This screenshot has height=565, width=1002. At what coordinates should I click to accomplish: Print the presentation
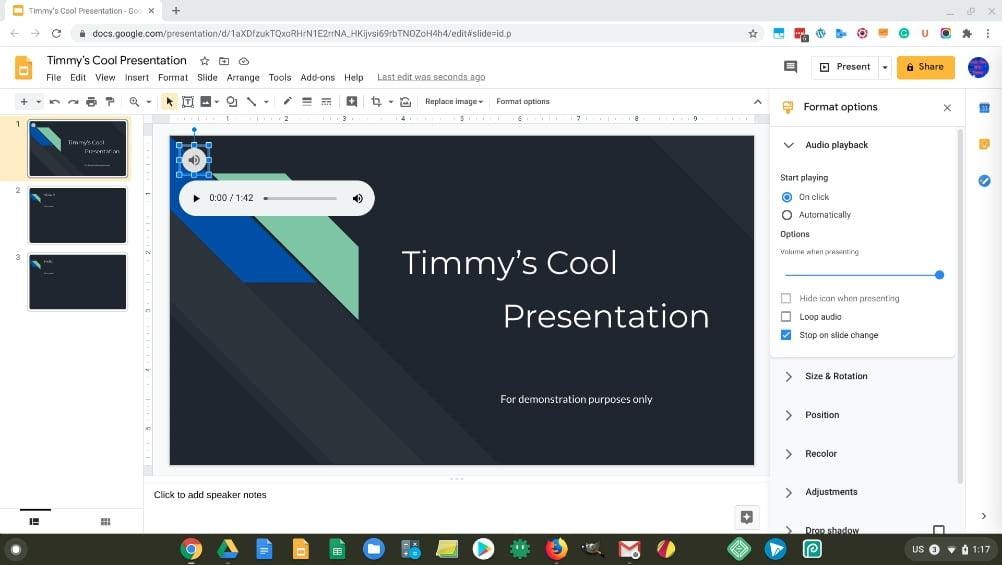click(91, 102)
